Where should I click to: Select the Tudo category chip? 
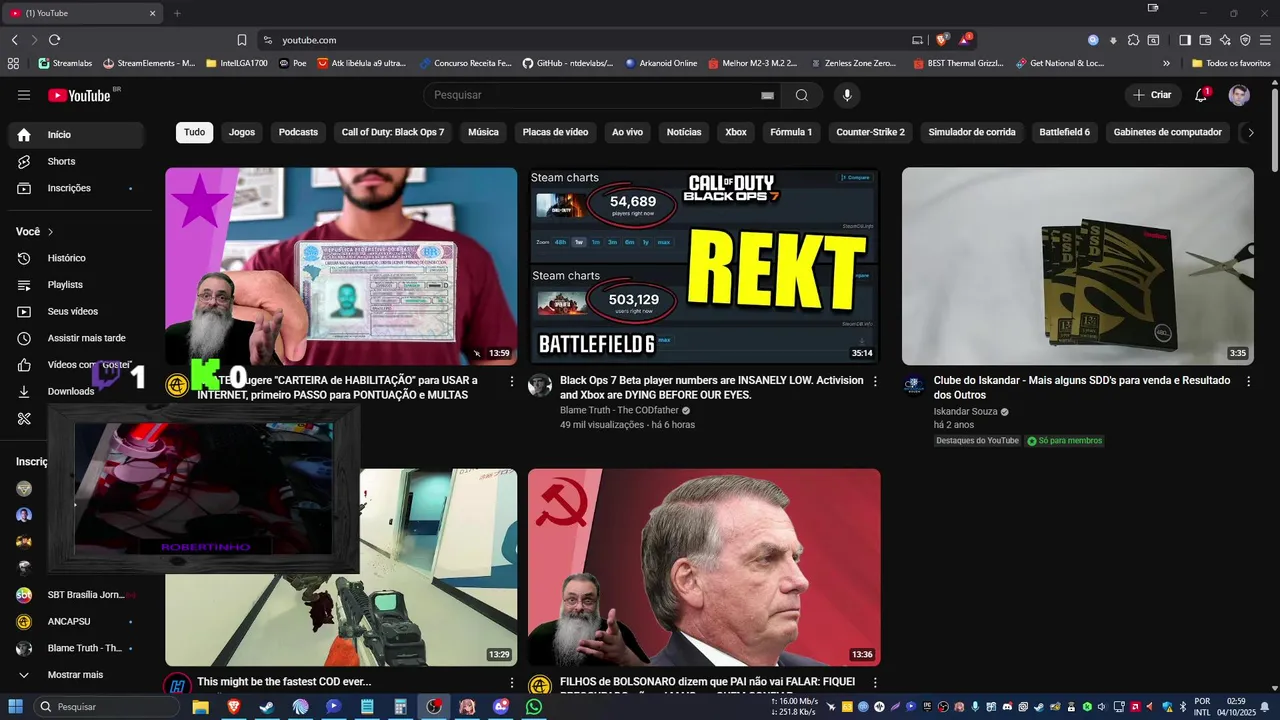pos(194,132)
